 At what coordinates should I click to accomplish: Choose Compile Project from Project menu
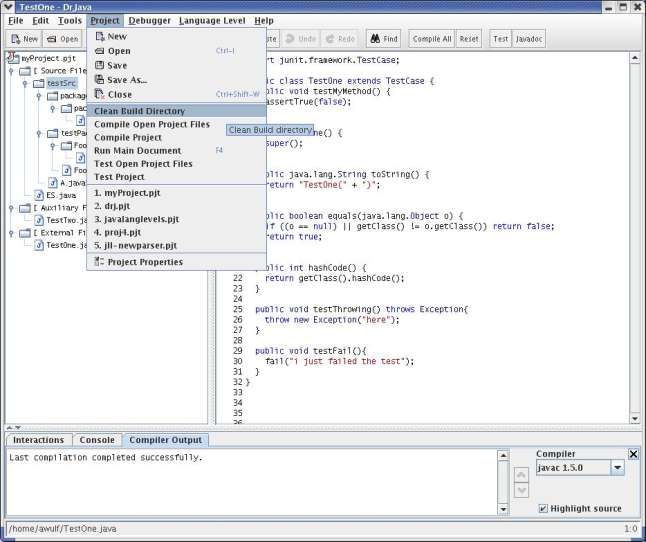click(128, 137)
